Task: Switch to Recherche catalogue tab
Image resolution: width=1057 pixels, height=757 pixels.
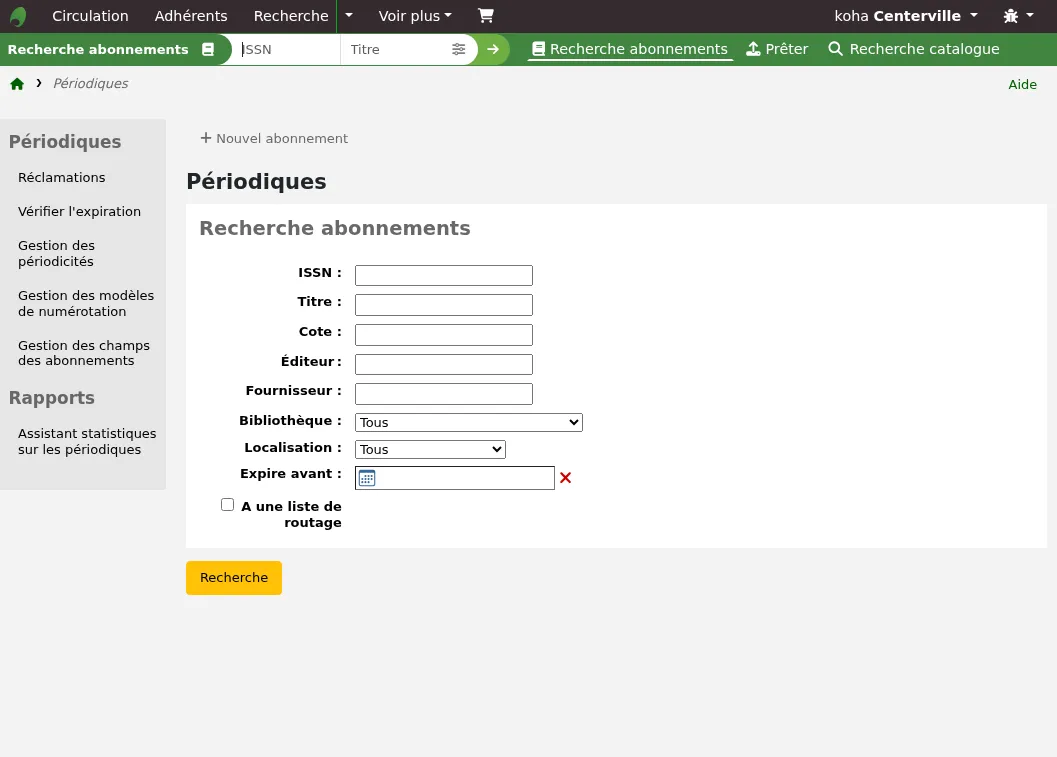Action: [914, 49]
